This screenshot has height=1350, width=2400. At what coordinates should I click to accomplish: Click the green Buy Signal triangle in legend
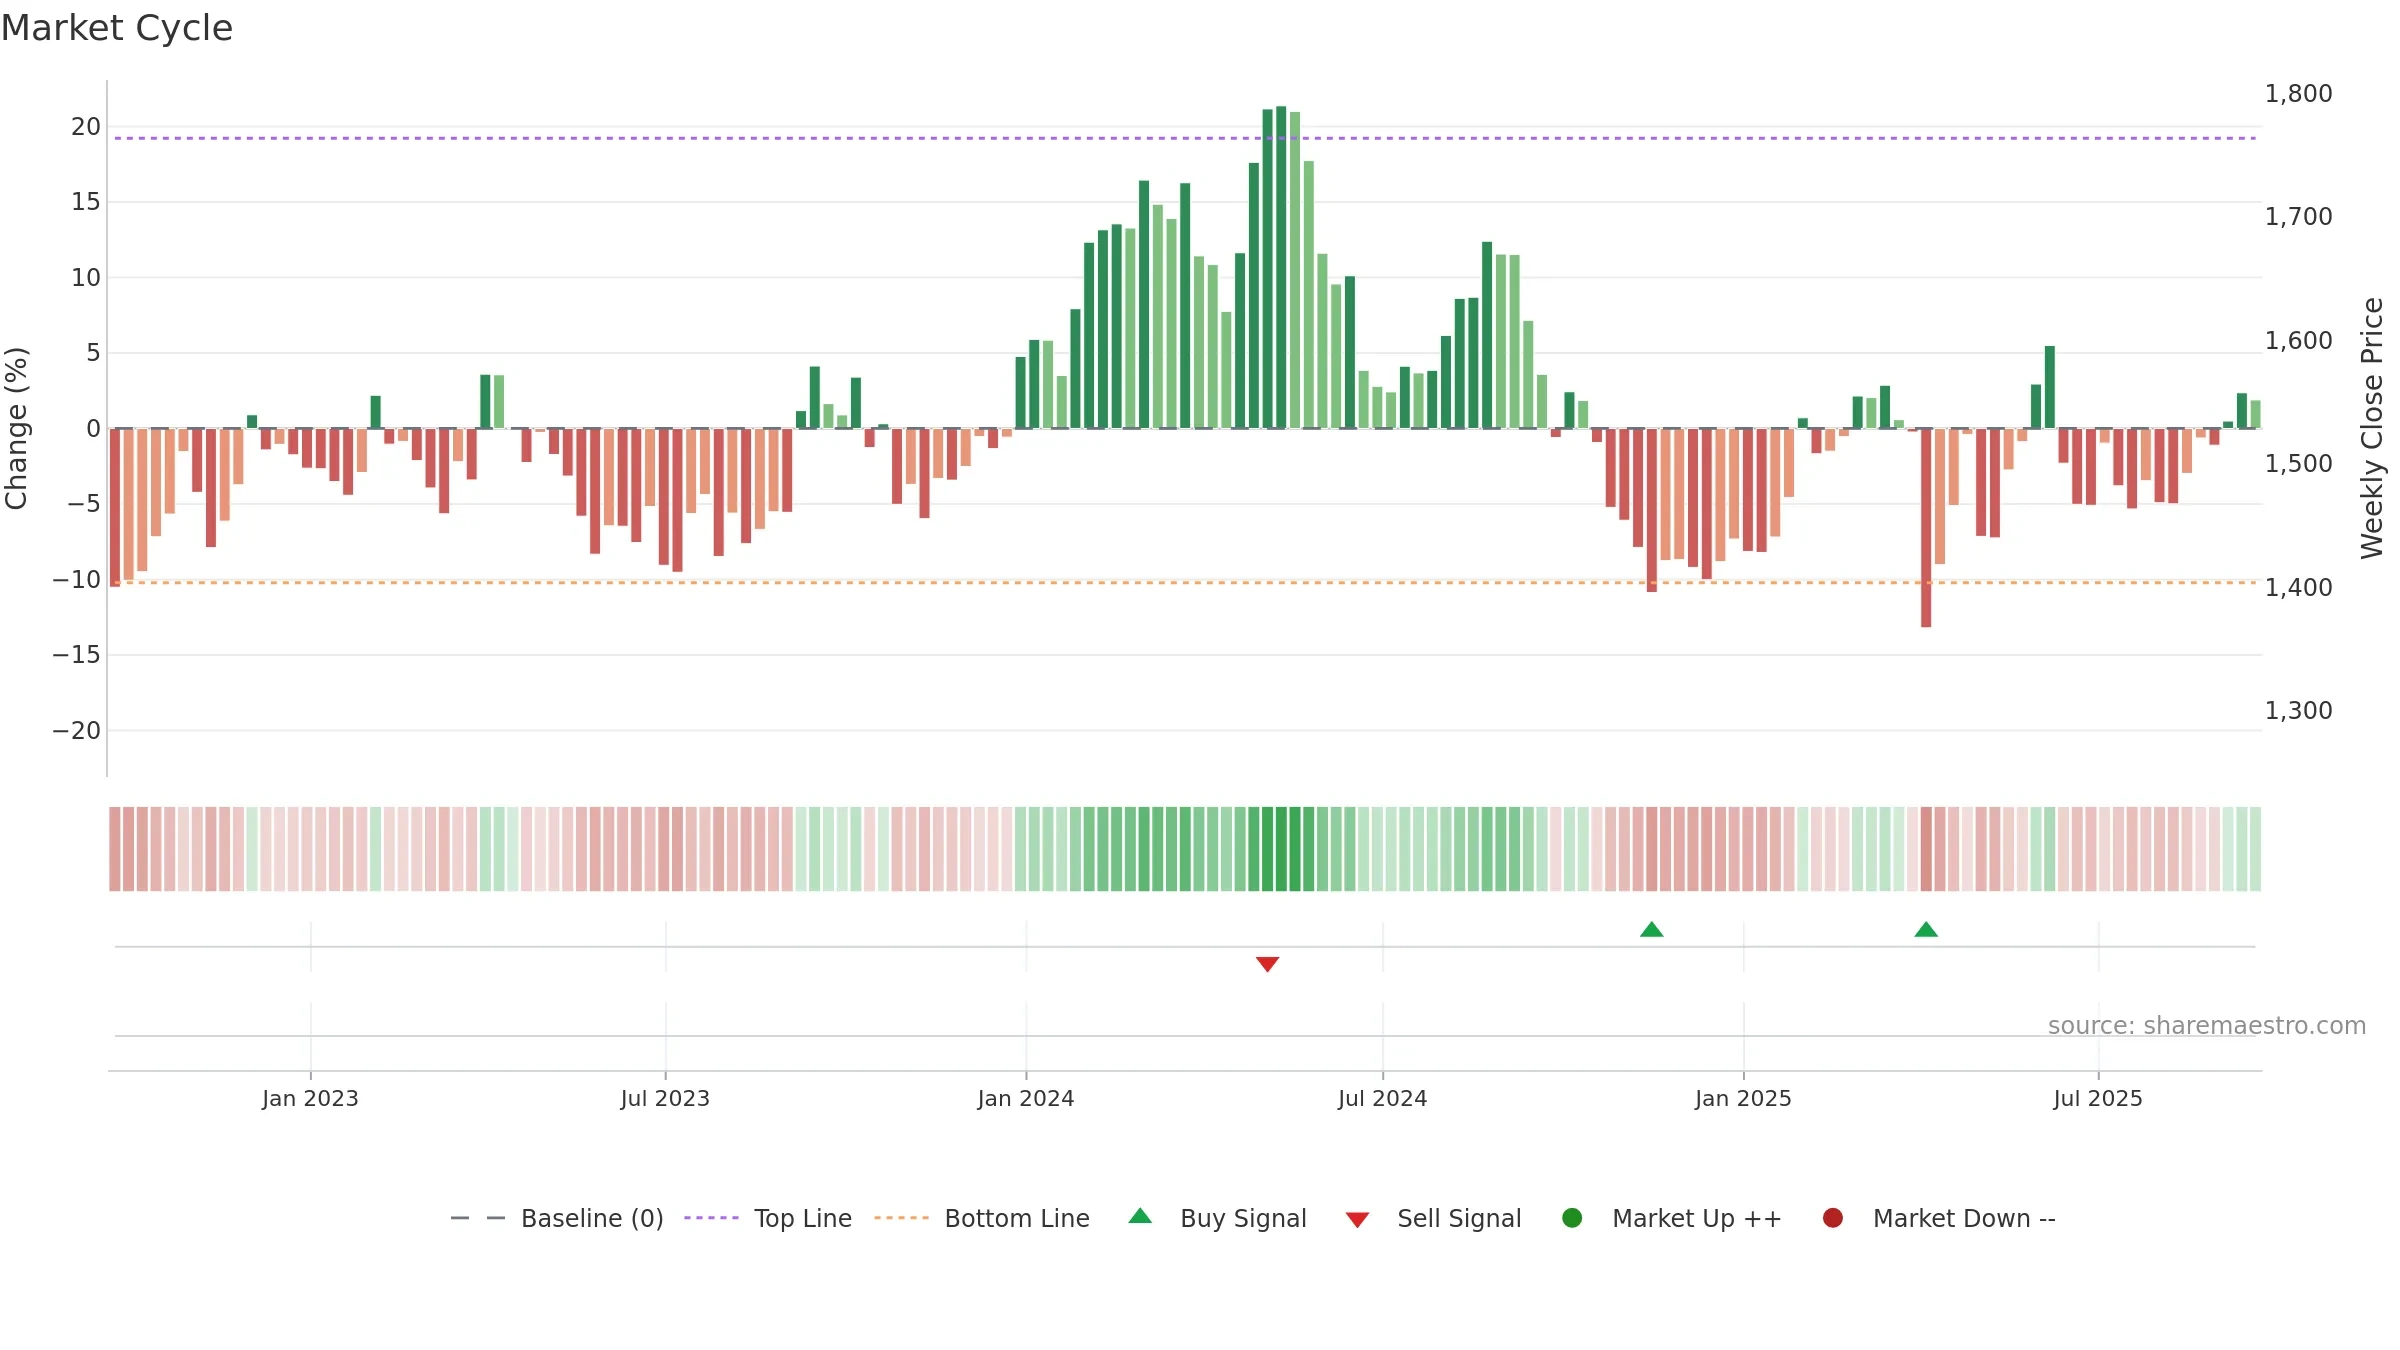coord(1140,1216)
